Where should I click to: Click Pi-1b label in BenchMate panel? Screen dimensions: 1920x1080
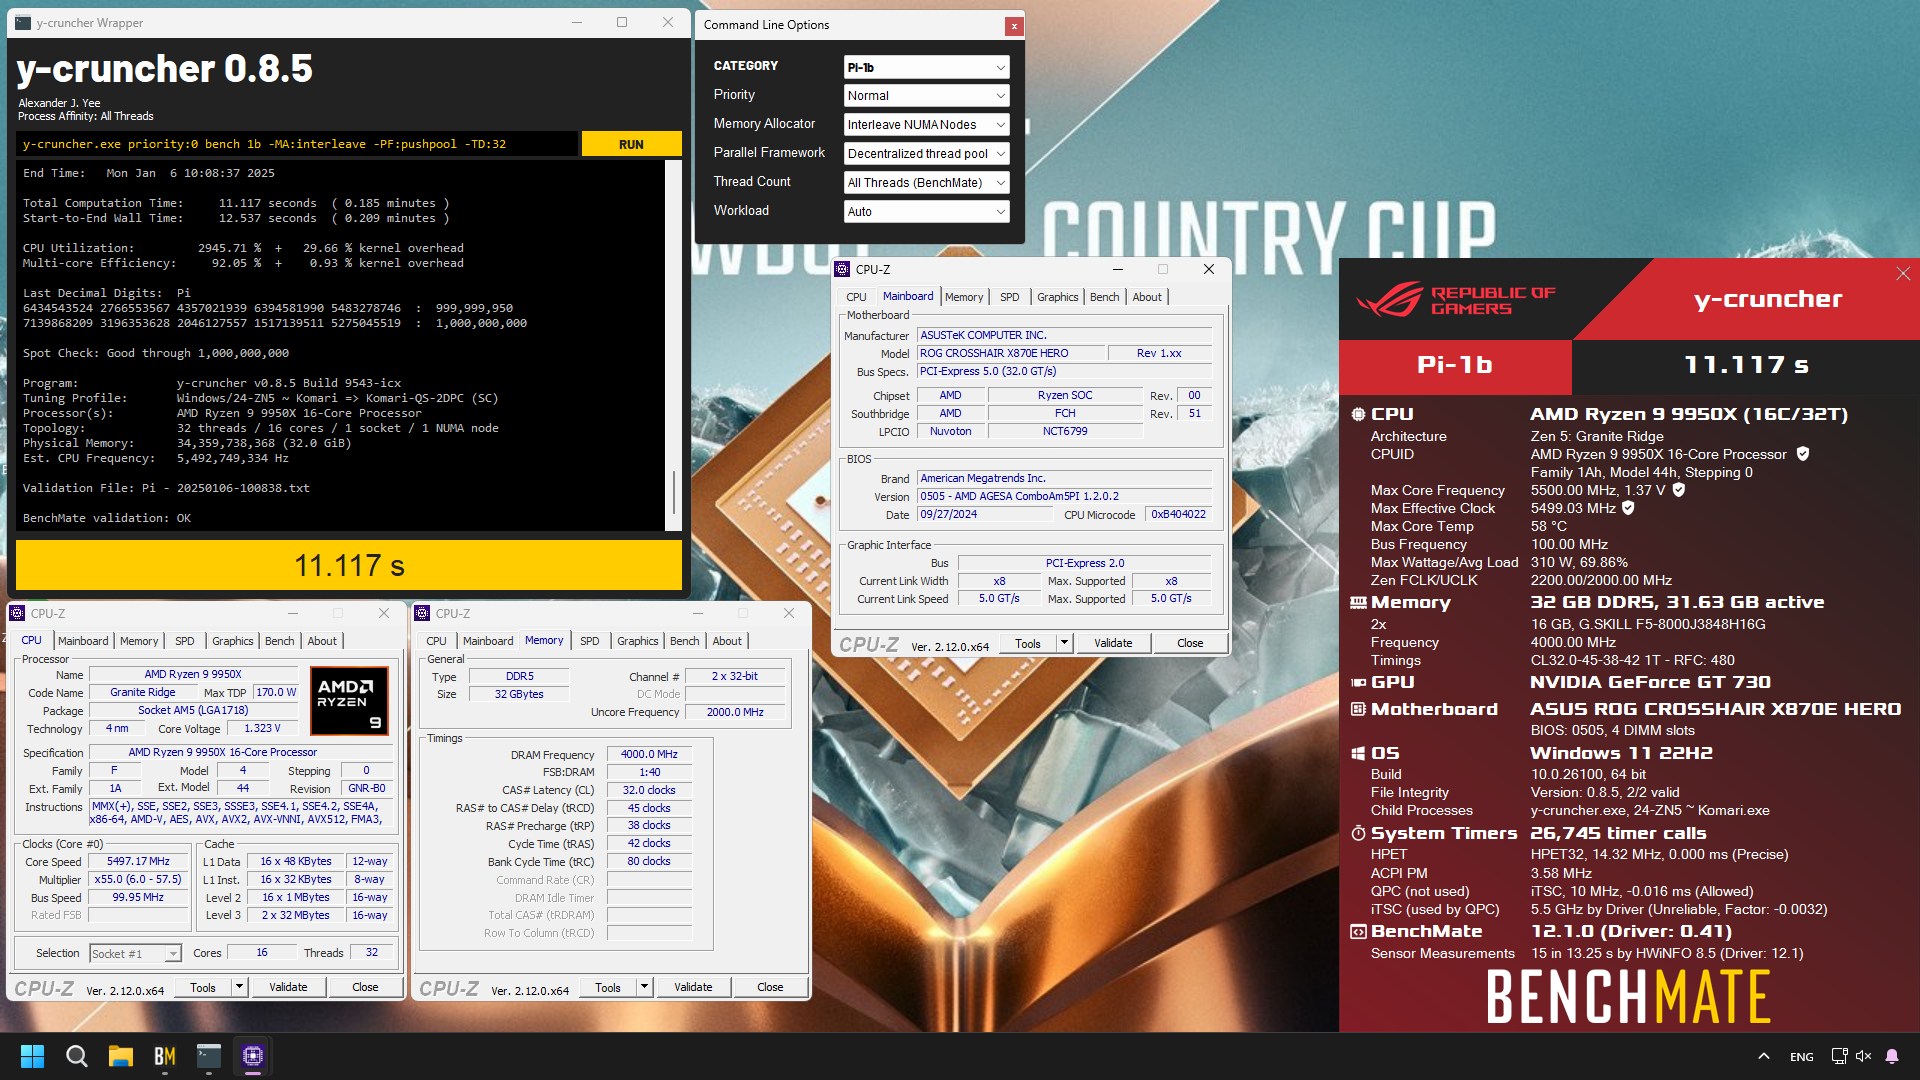pyautogui.click(x=1455, y=365)
